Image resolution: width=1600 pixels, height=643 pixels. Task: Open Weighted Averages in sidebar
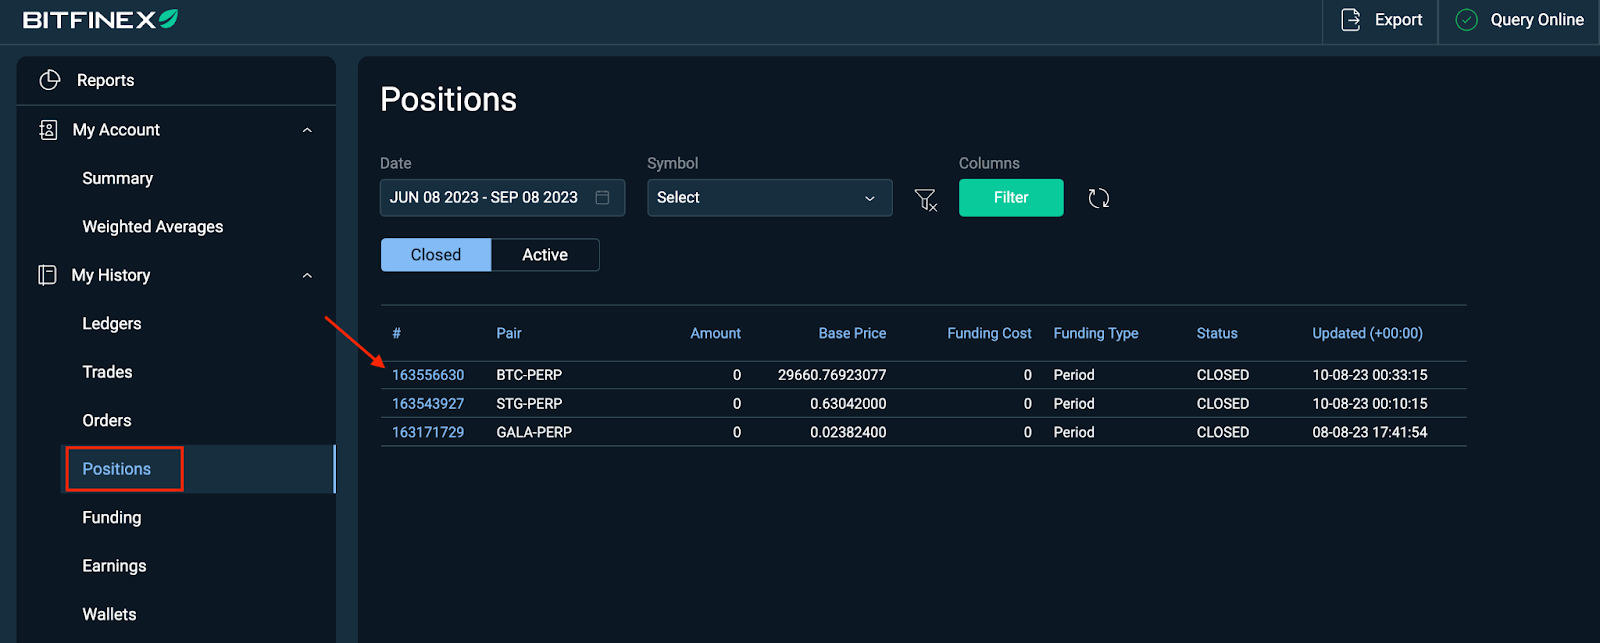(153, 227)
